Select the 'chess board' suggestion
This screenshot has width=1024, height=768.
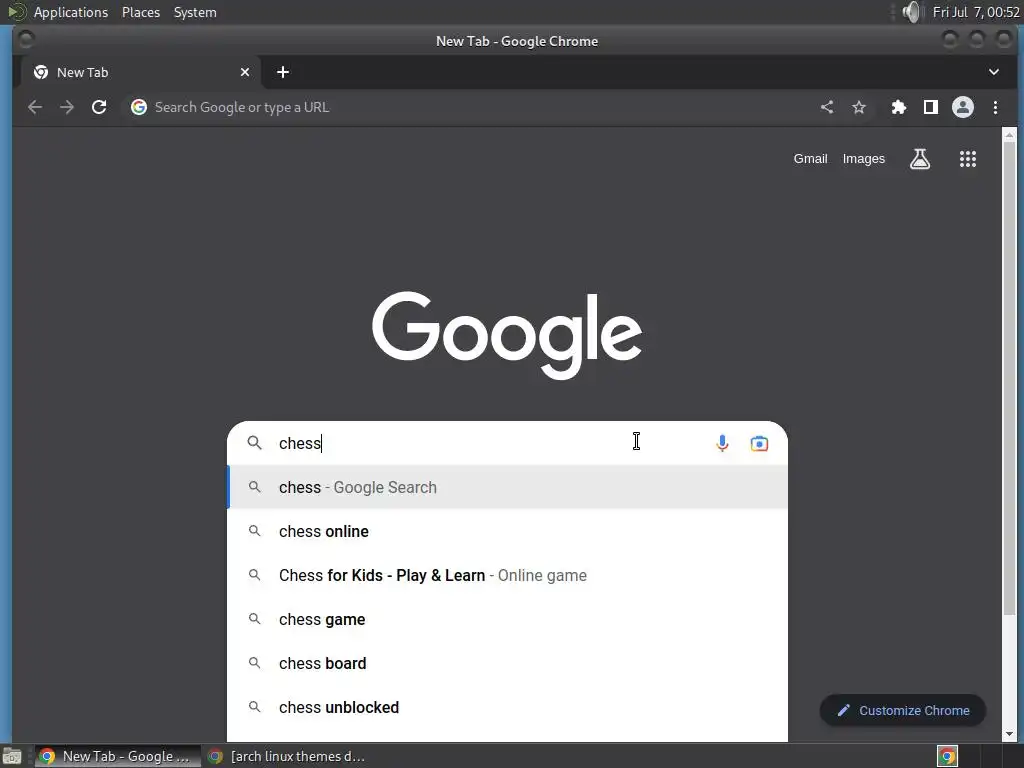pos(507,664)
